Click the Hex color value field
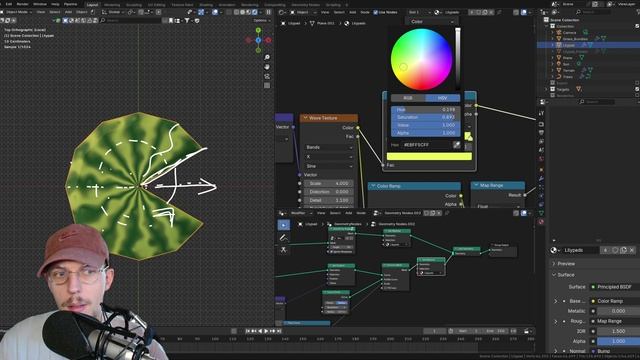 click(x=427, y=145)
